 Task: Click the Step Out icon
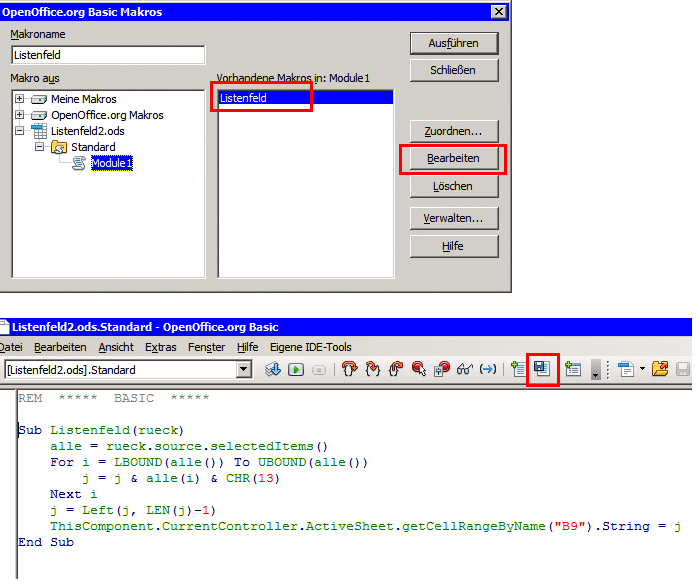395,369
